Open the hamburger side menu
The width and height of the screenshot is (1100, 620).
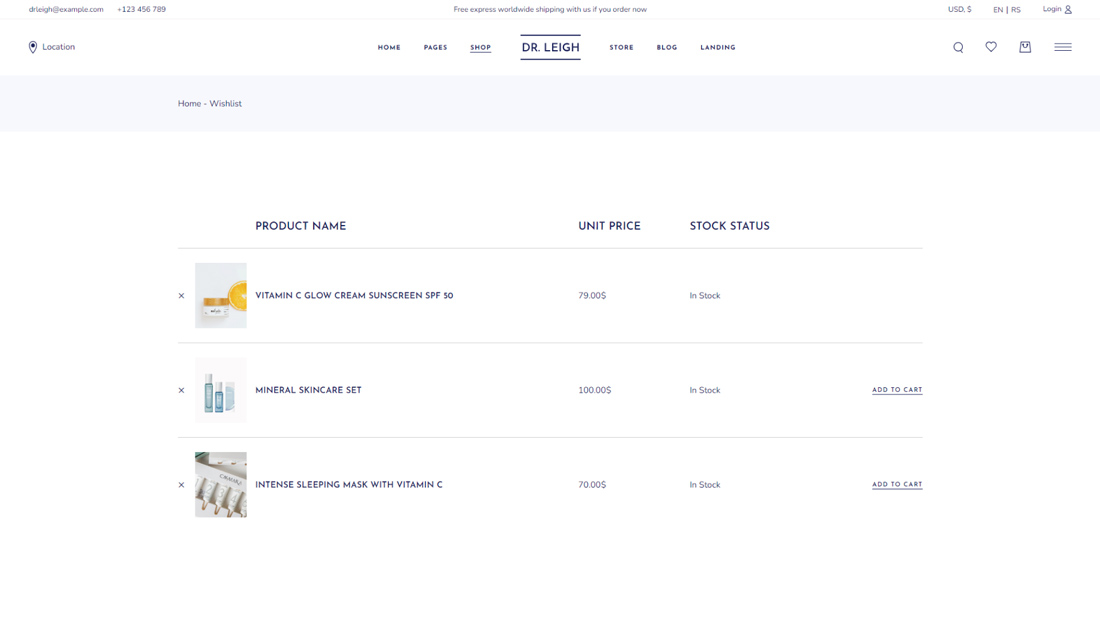click(x=1062, y=47)
